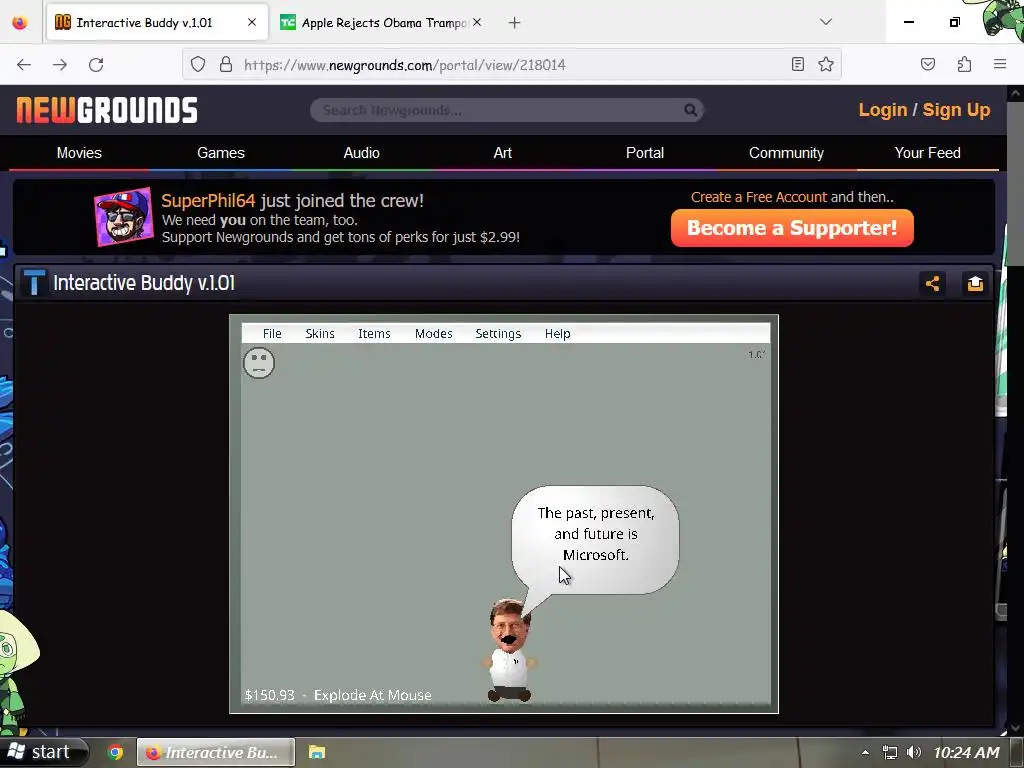The width and height of the screenshot is (1024, 768).
Task: Open Firefox hamburger application menu
Action: pos(1000,64)
